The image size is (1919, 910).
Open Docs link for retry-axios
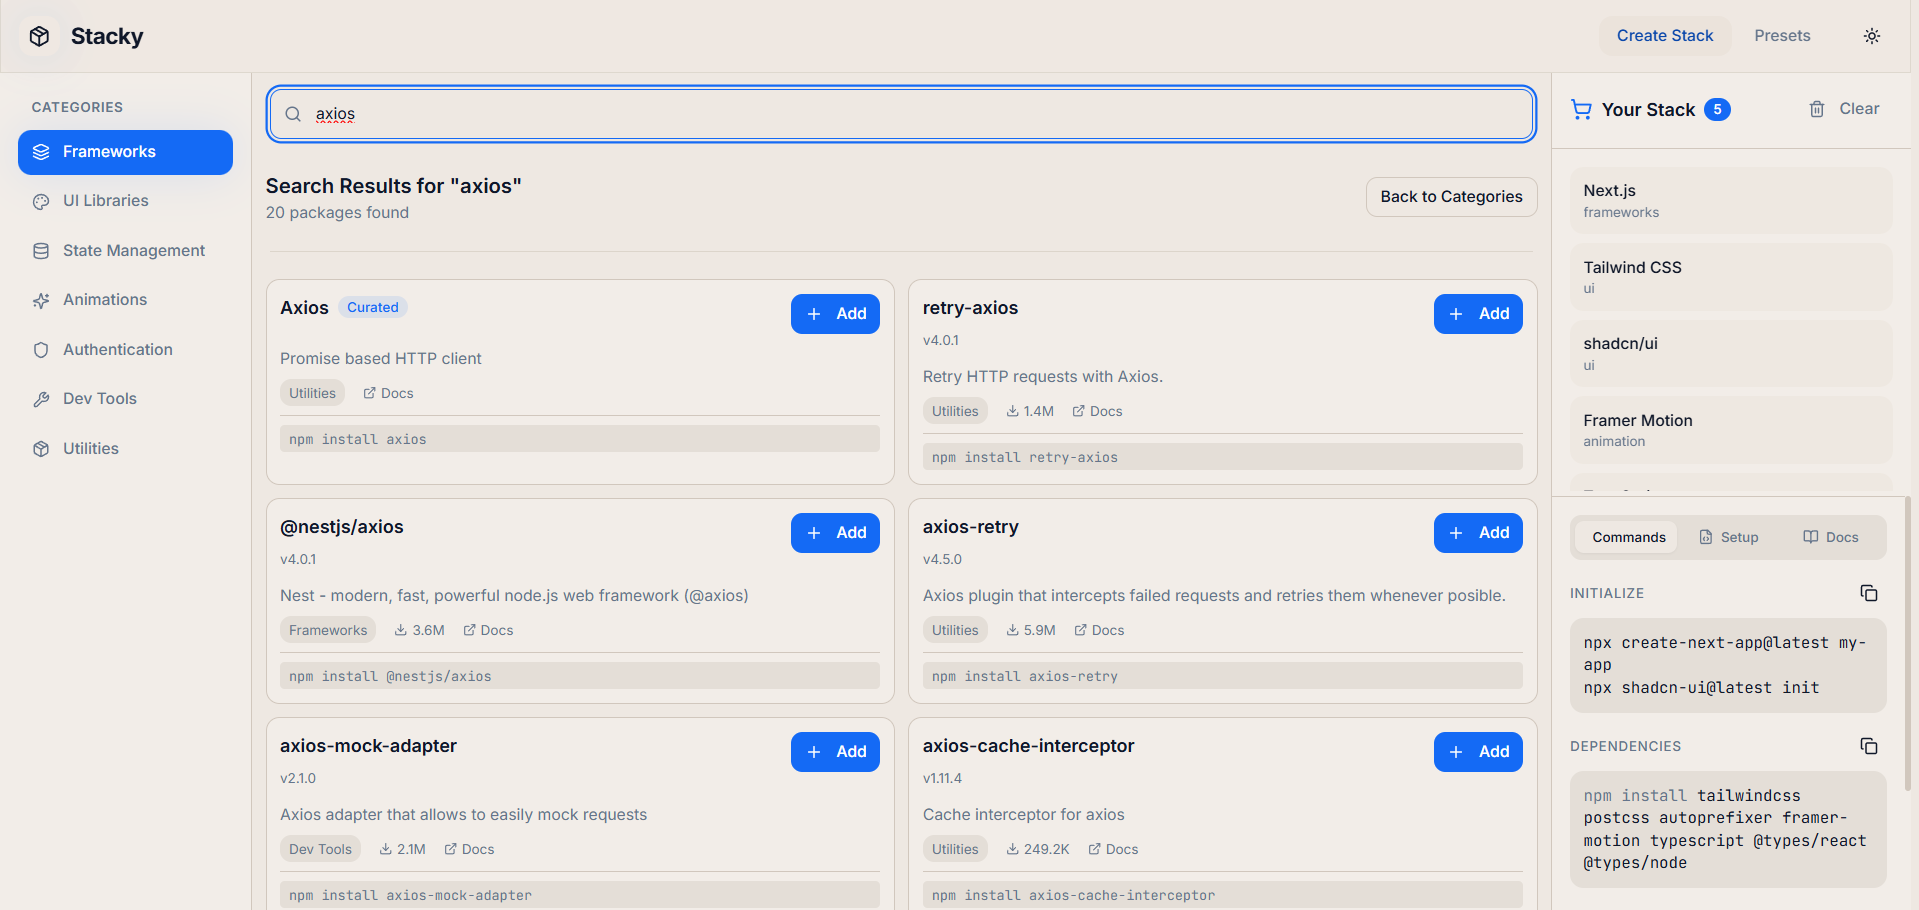[1097, 411]
